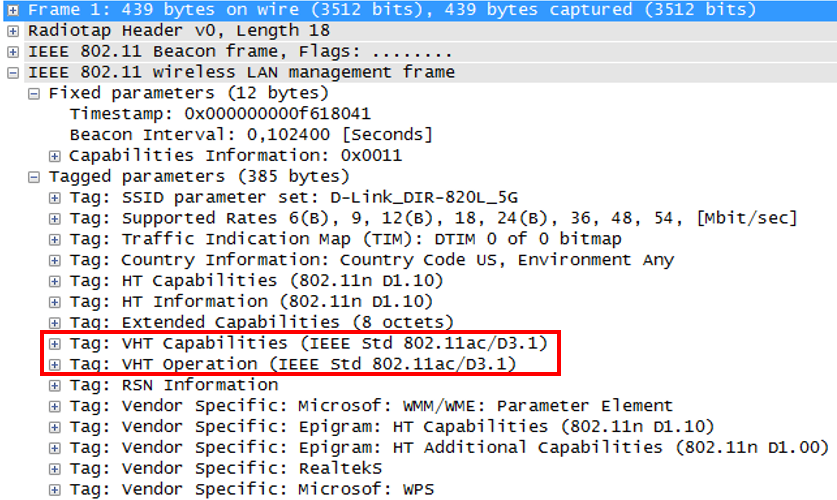The image size is (837, 500).
Task: Collapse the wireless LAN management frame node
Action: 13,73
